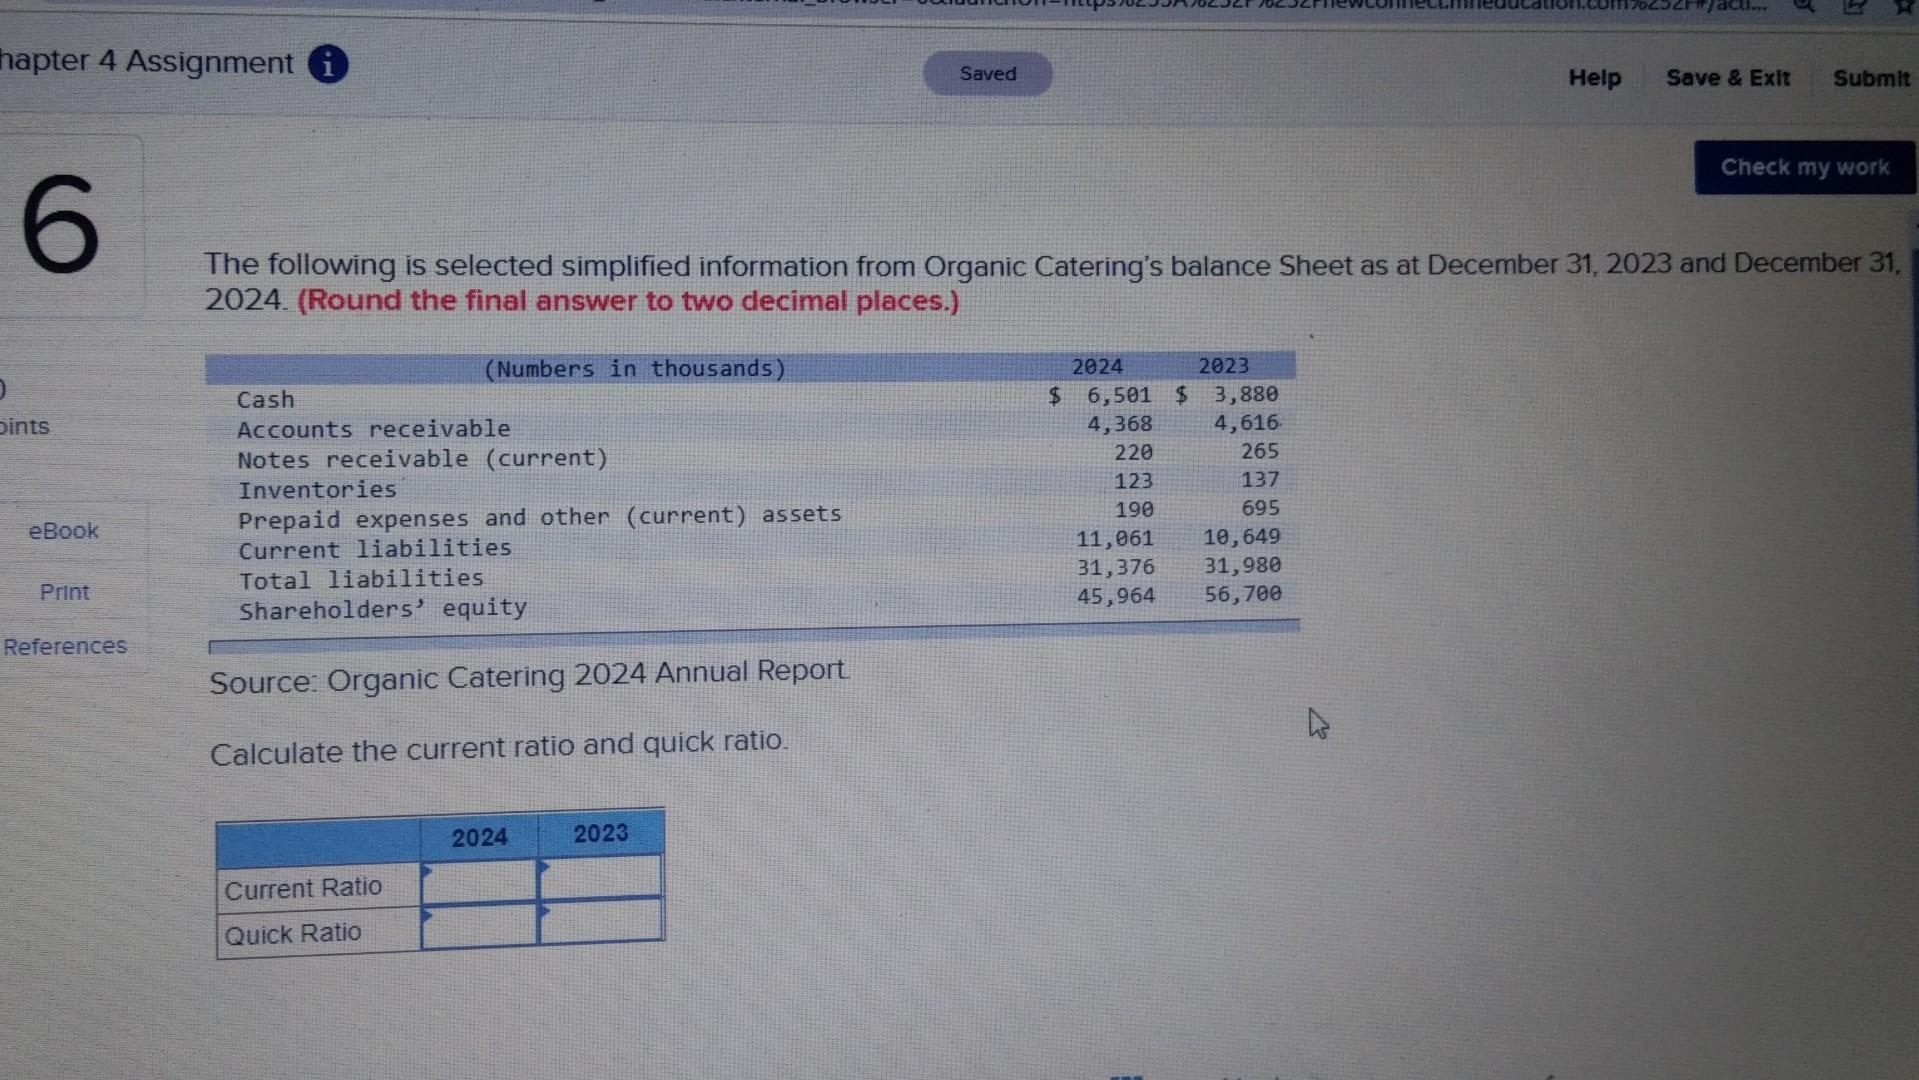Click the Check my work button

(x=1803, y=166)
